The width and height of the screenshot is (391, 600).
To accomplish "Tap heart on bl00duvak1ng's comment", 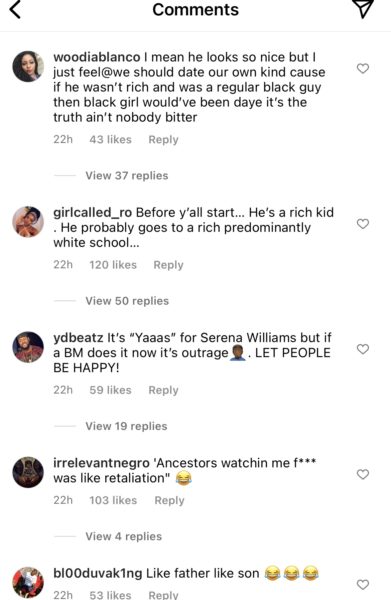I will click(363, 585).
